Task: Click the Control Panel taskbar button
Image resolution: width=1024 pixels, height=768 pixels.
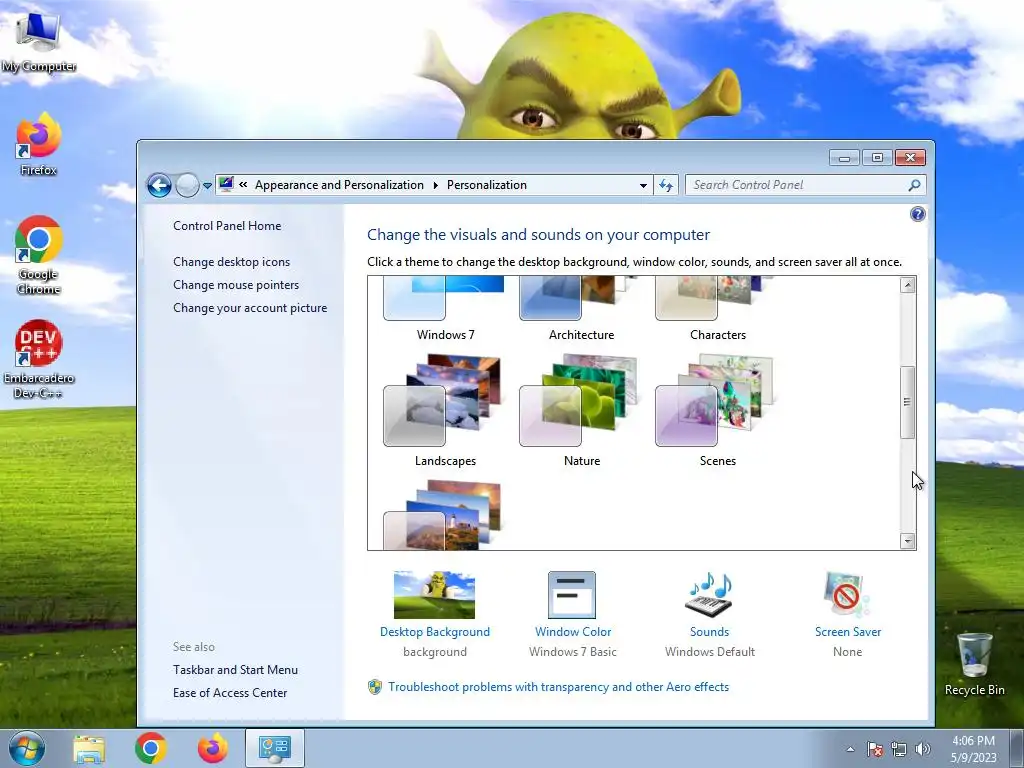Action: click(275, 748)
